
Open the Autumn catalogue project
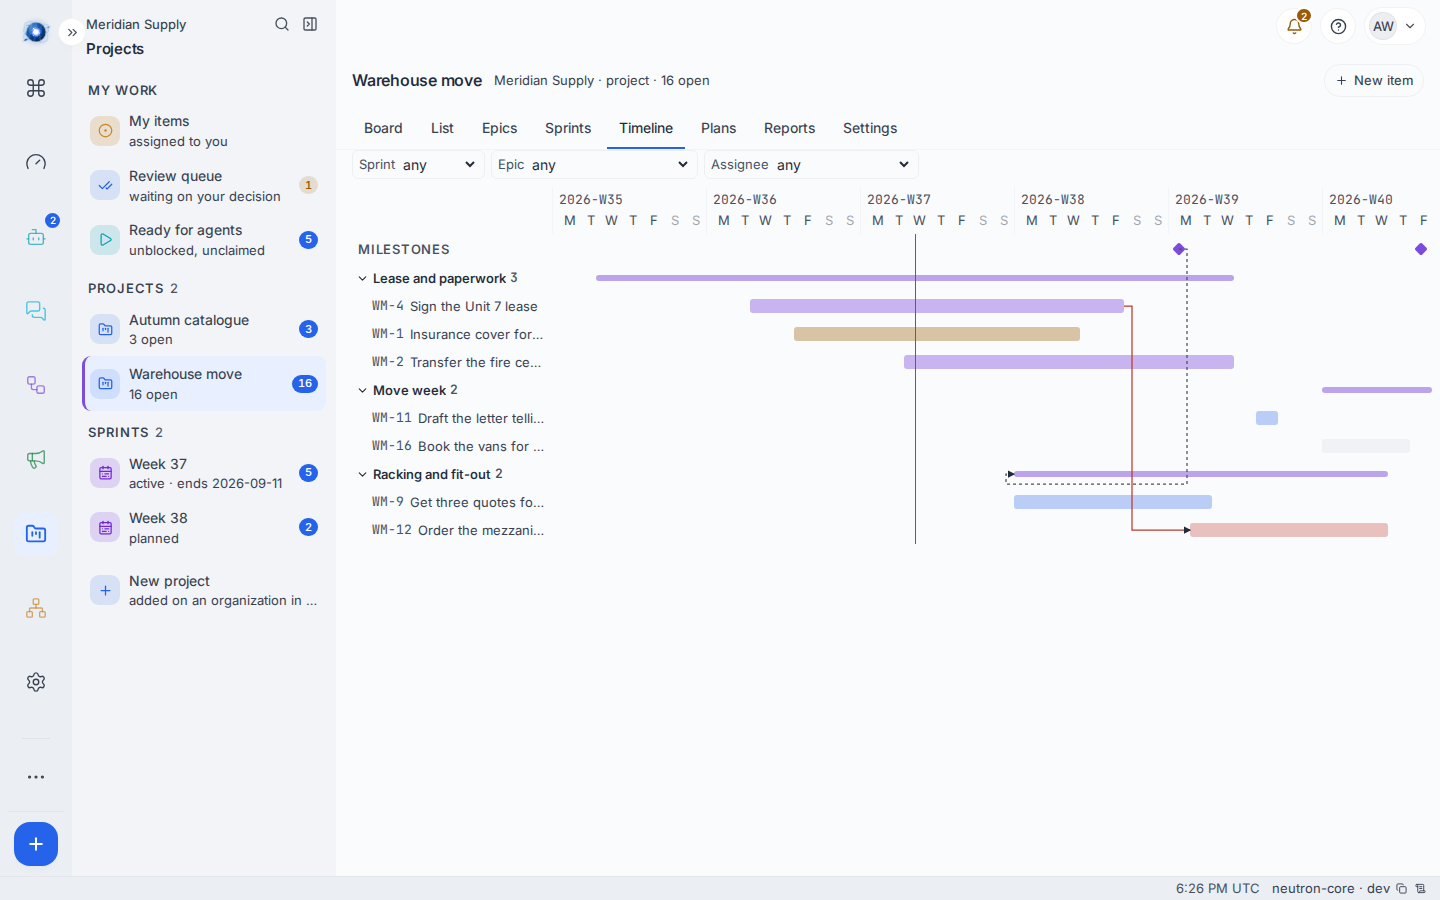[204, 329]
